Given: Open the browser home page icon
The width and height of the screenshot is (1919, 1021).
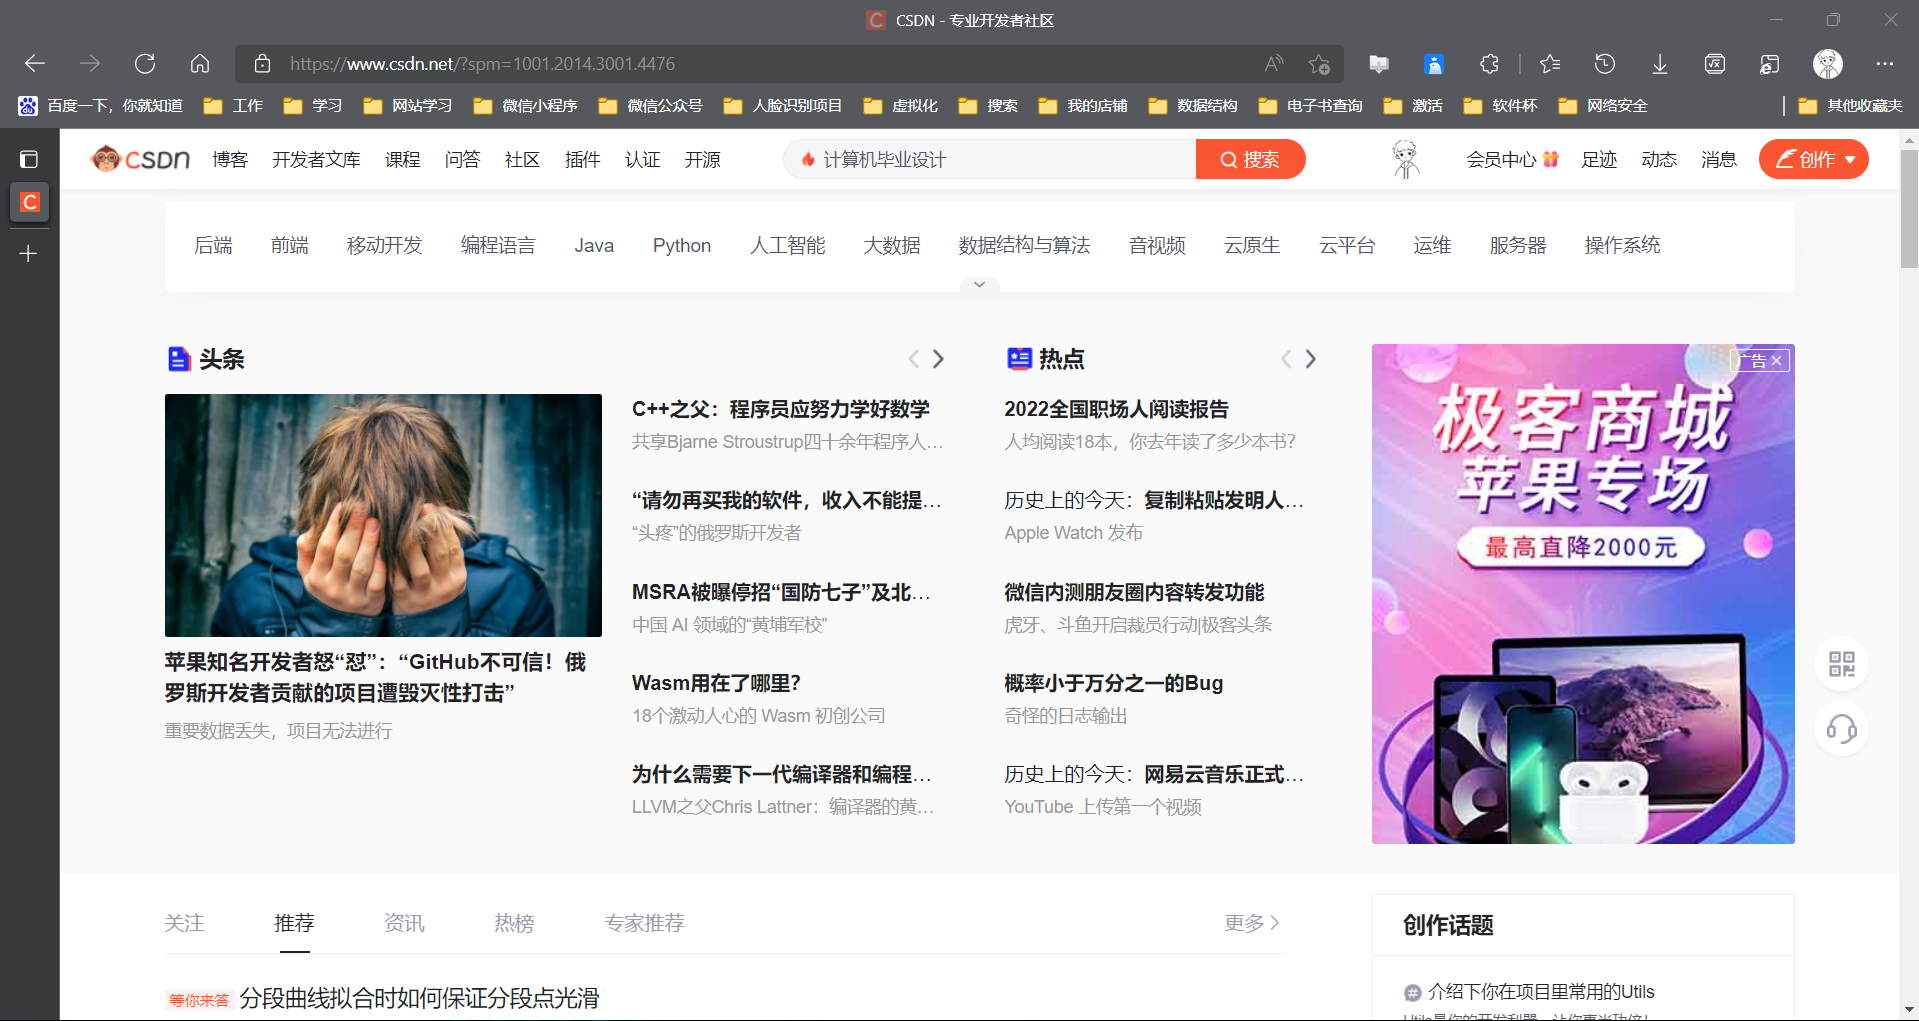Looking at the screenshot, I should 200,64.
